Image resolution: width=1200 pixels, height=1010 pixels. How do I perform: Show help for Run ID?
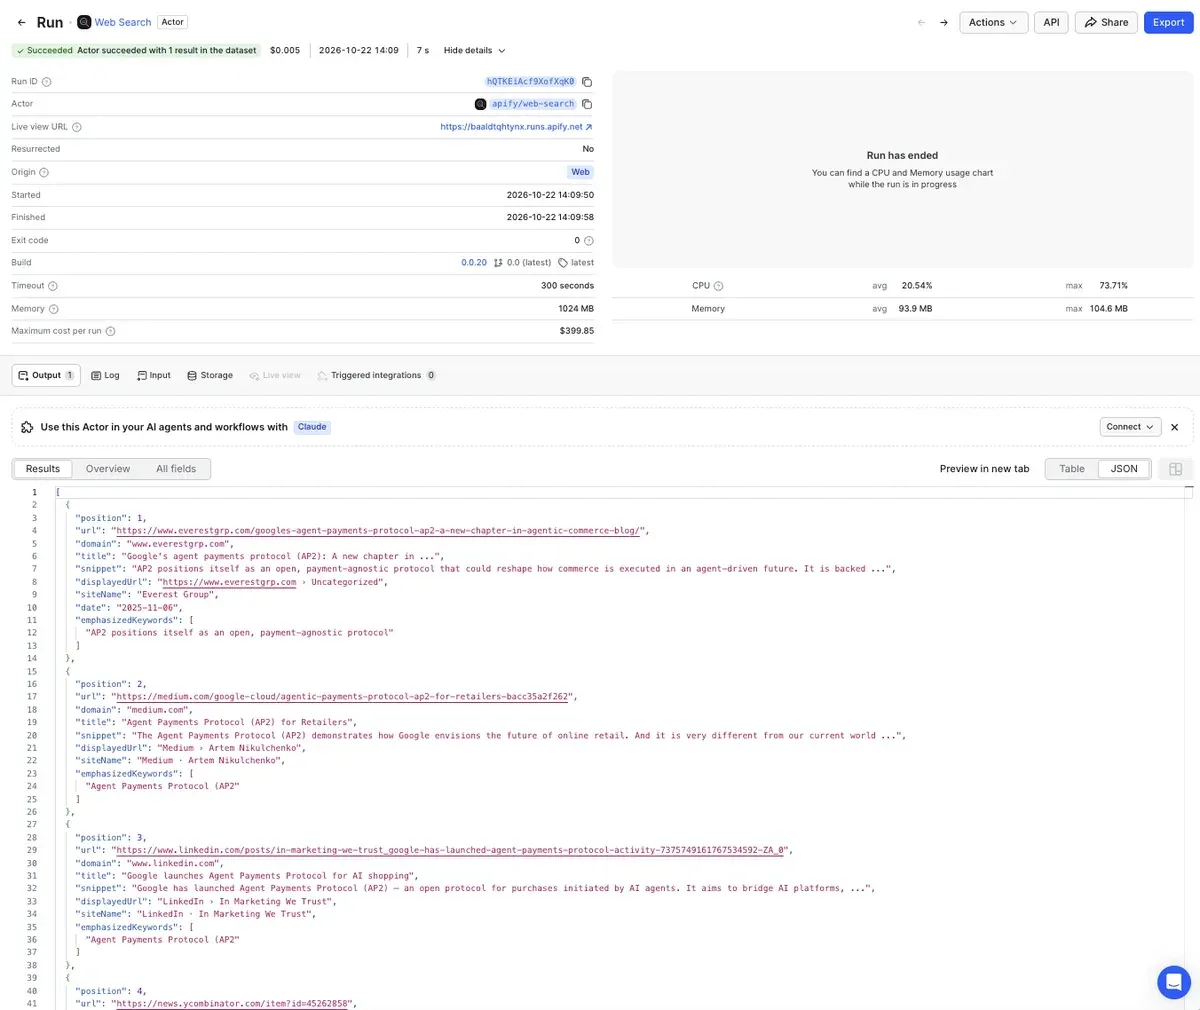click(x=47, y=82)
